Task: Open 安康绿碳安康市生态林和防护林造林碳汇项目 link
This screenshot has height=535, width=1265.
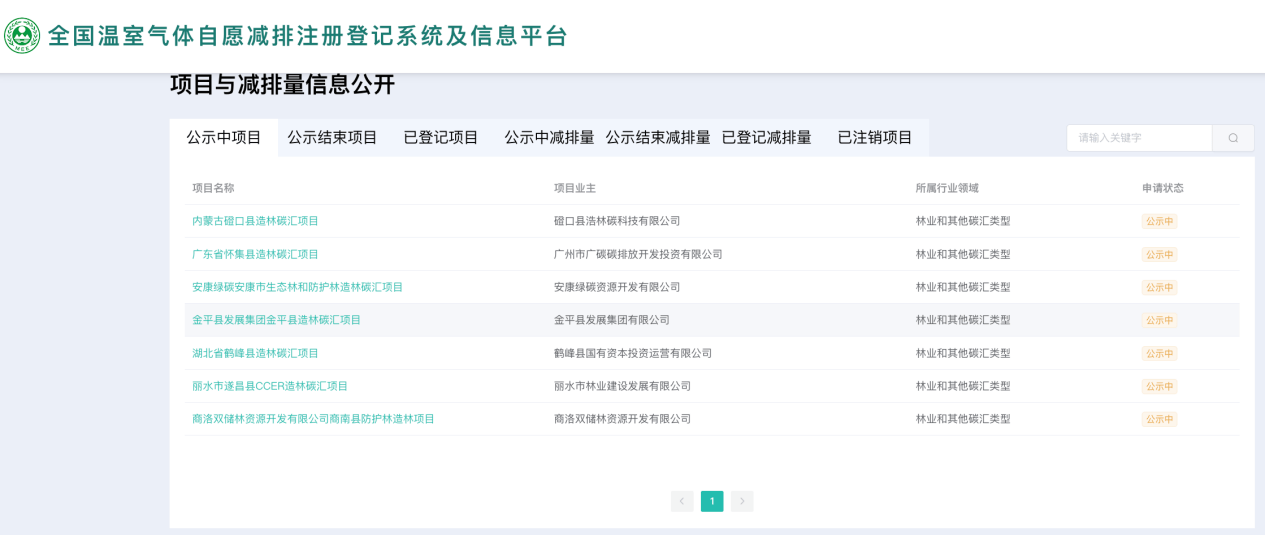Action: point(297,287)
